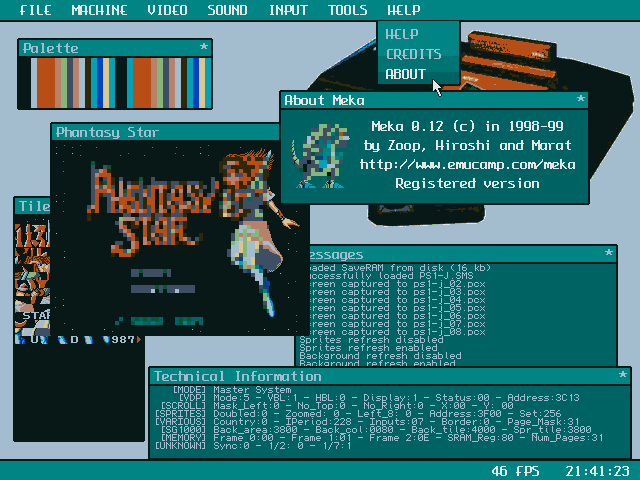640x480 pixels.
Task: Close the Palette window via its asterisk
Action: (x=204, y=47)
